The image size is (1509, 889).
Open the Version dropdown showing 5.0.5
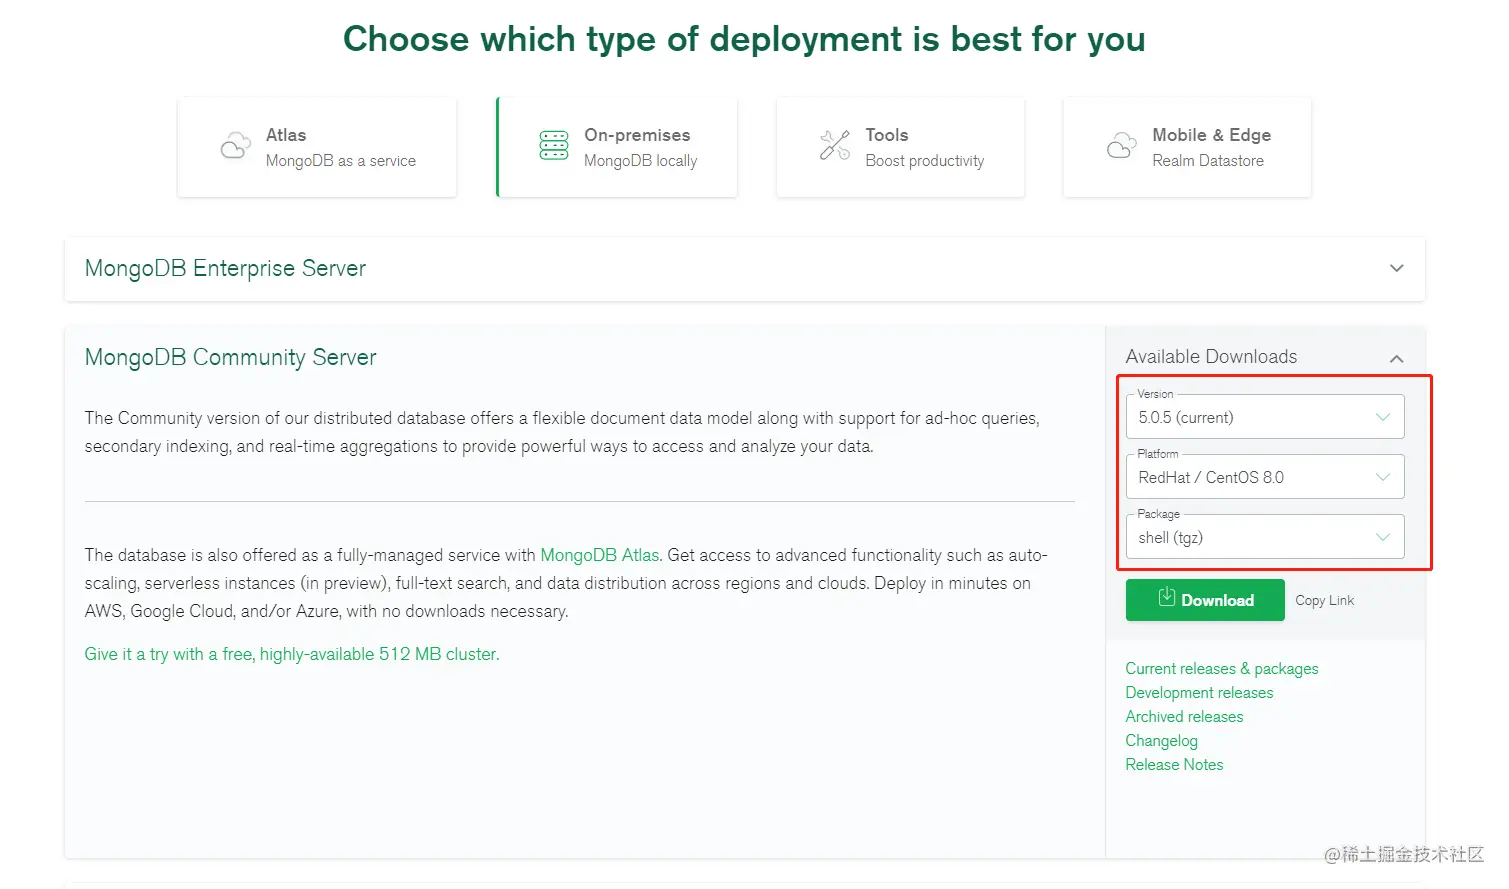click(1264, 418)
